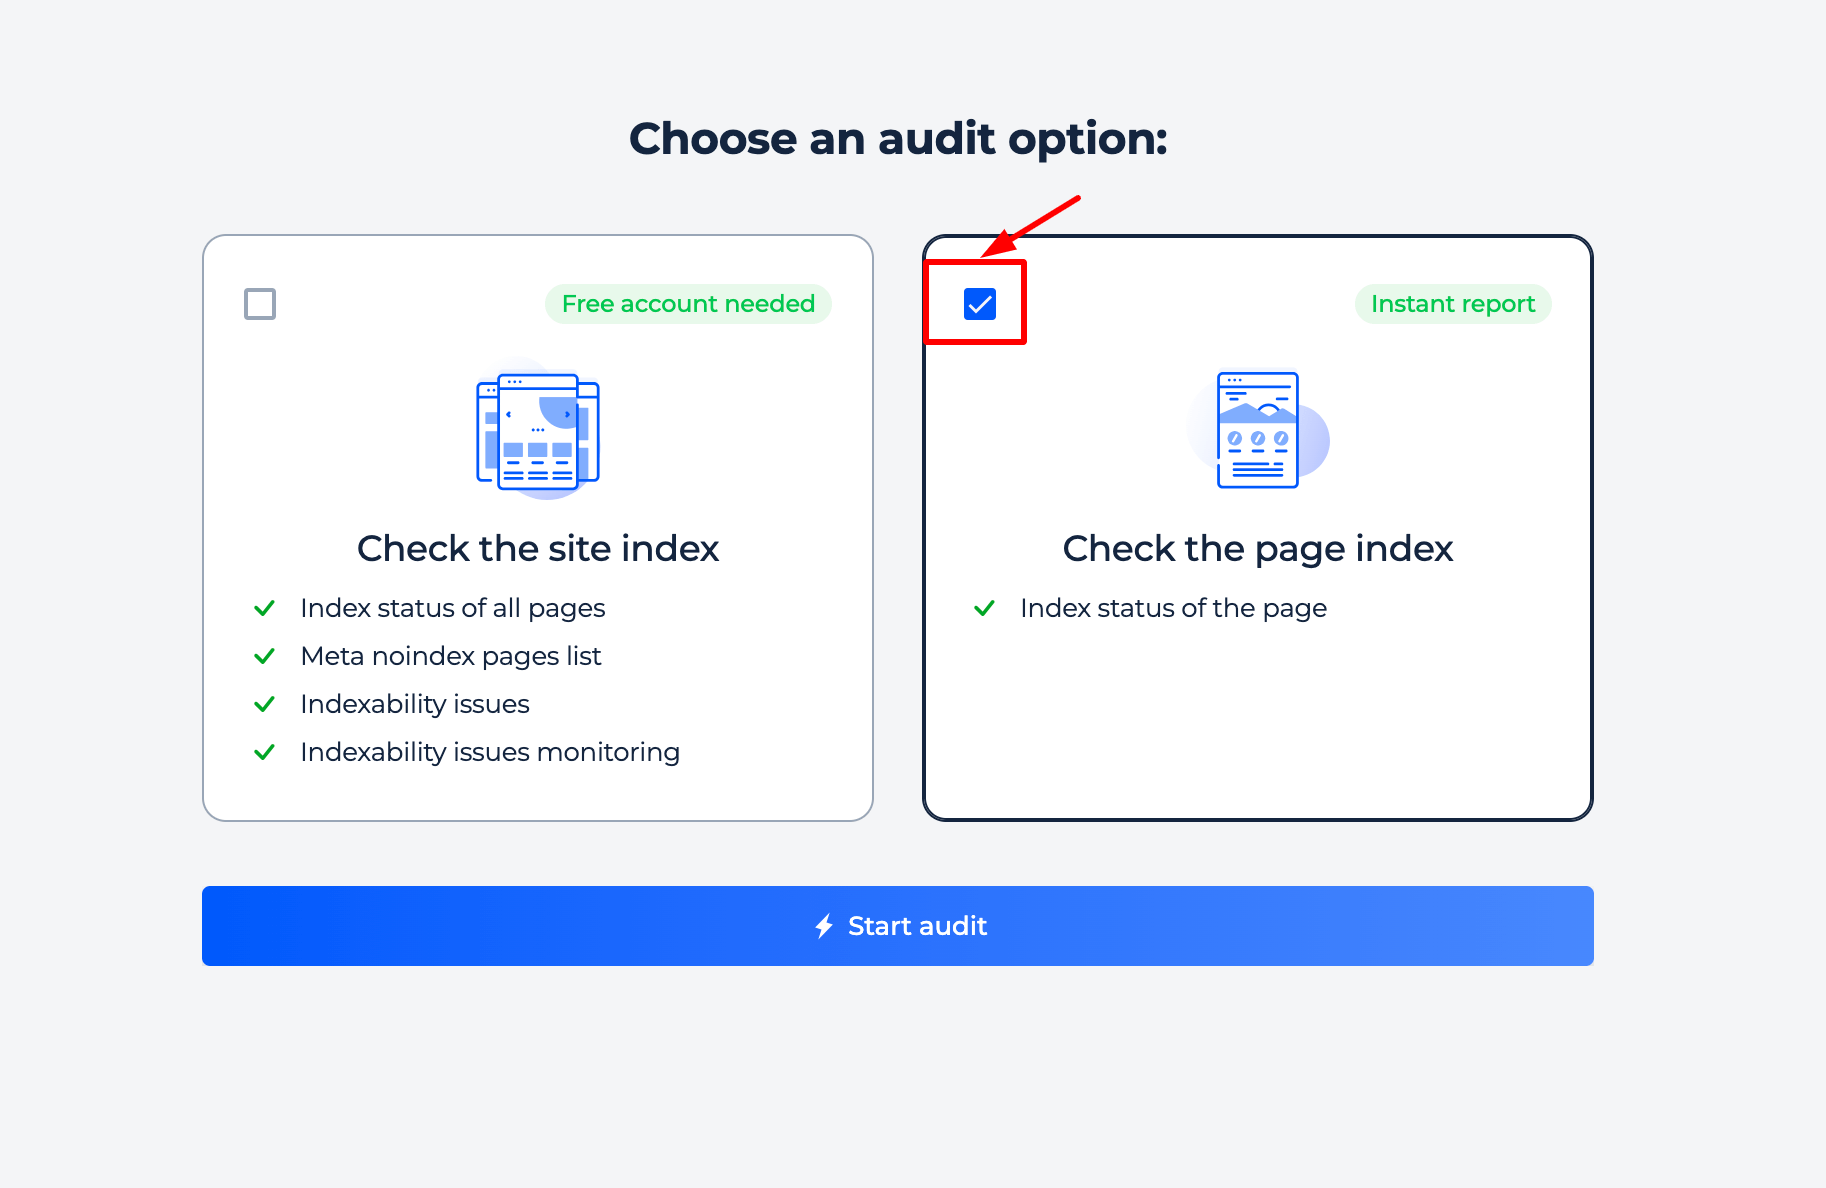1826x1188 pixels.
Task: Click the site index illustration icon
Action: (x=538, y=430)
